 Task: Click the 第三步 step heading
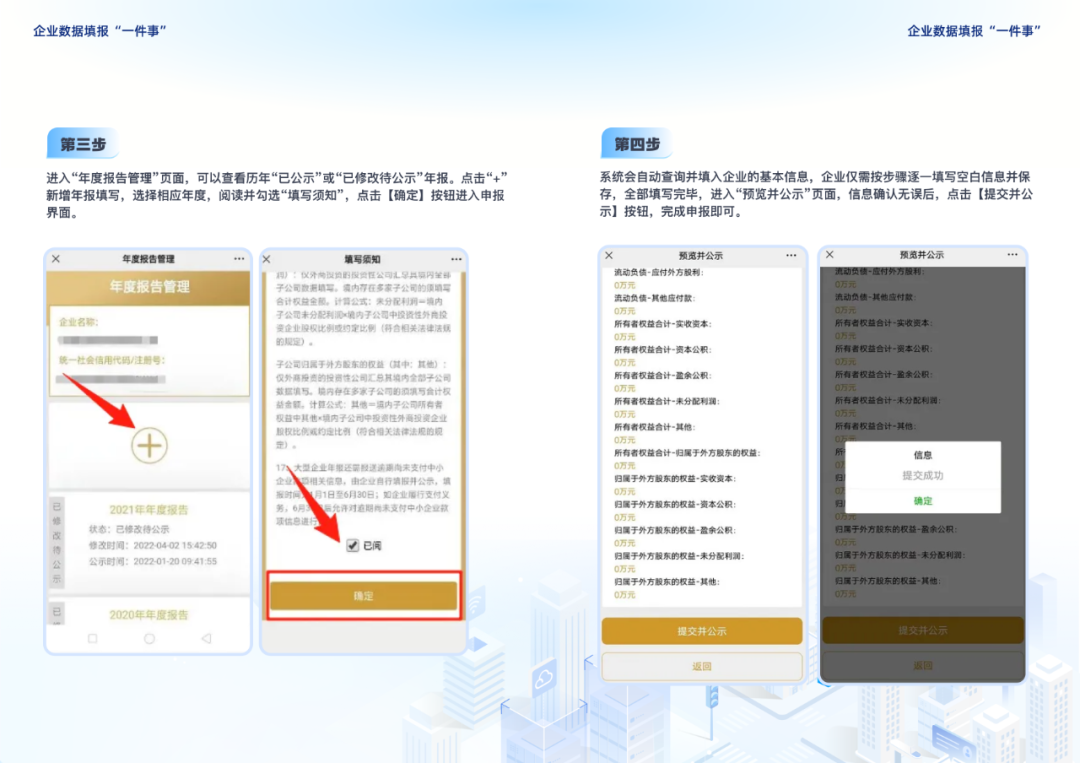click(x=83, y=144)
